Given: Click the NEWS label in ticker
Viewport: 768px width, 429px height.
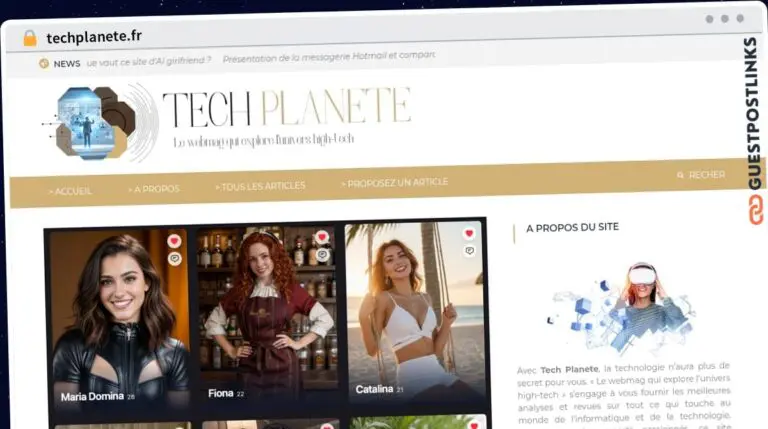Looking at the screenshot, I should pyautogui.click(x=67, y=64).
